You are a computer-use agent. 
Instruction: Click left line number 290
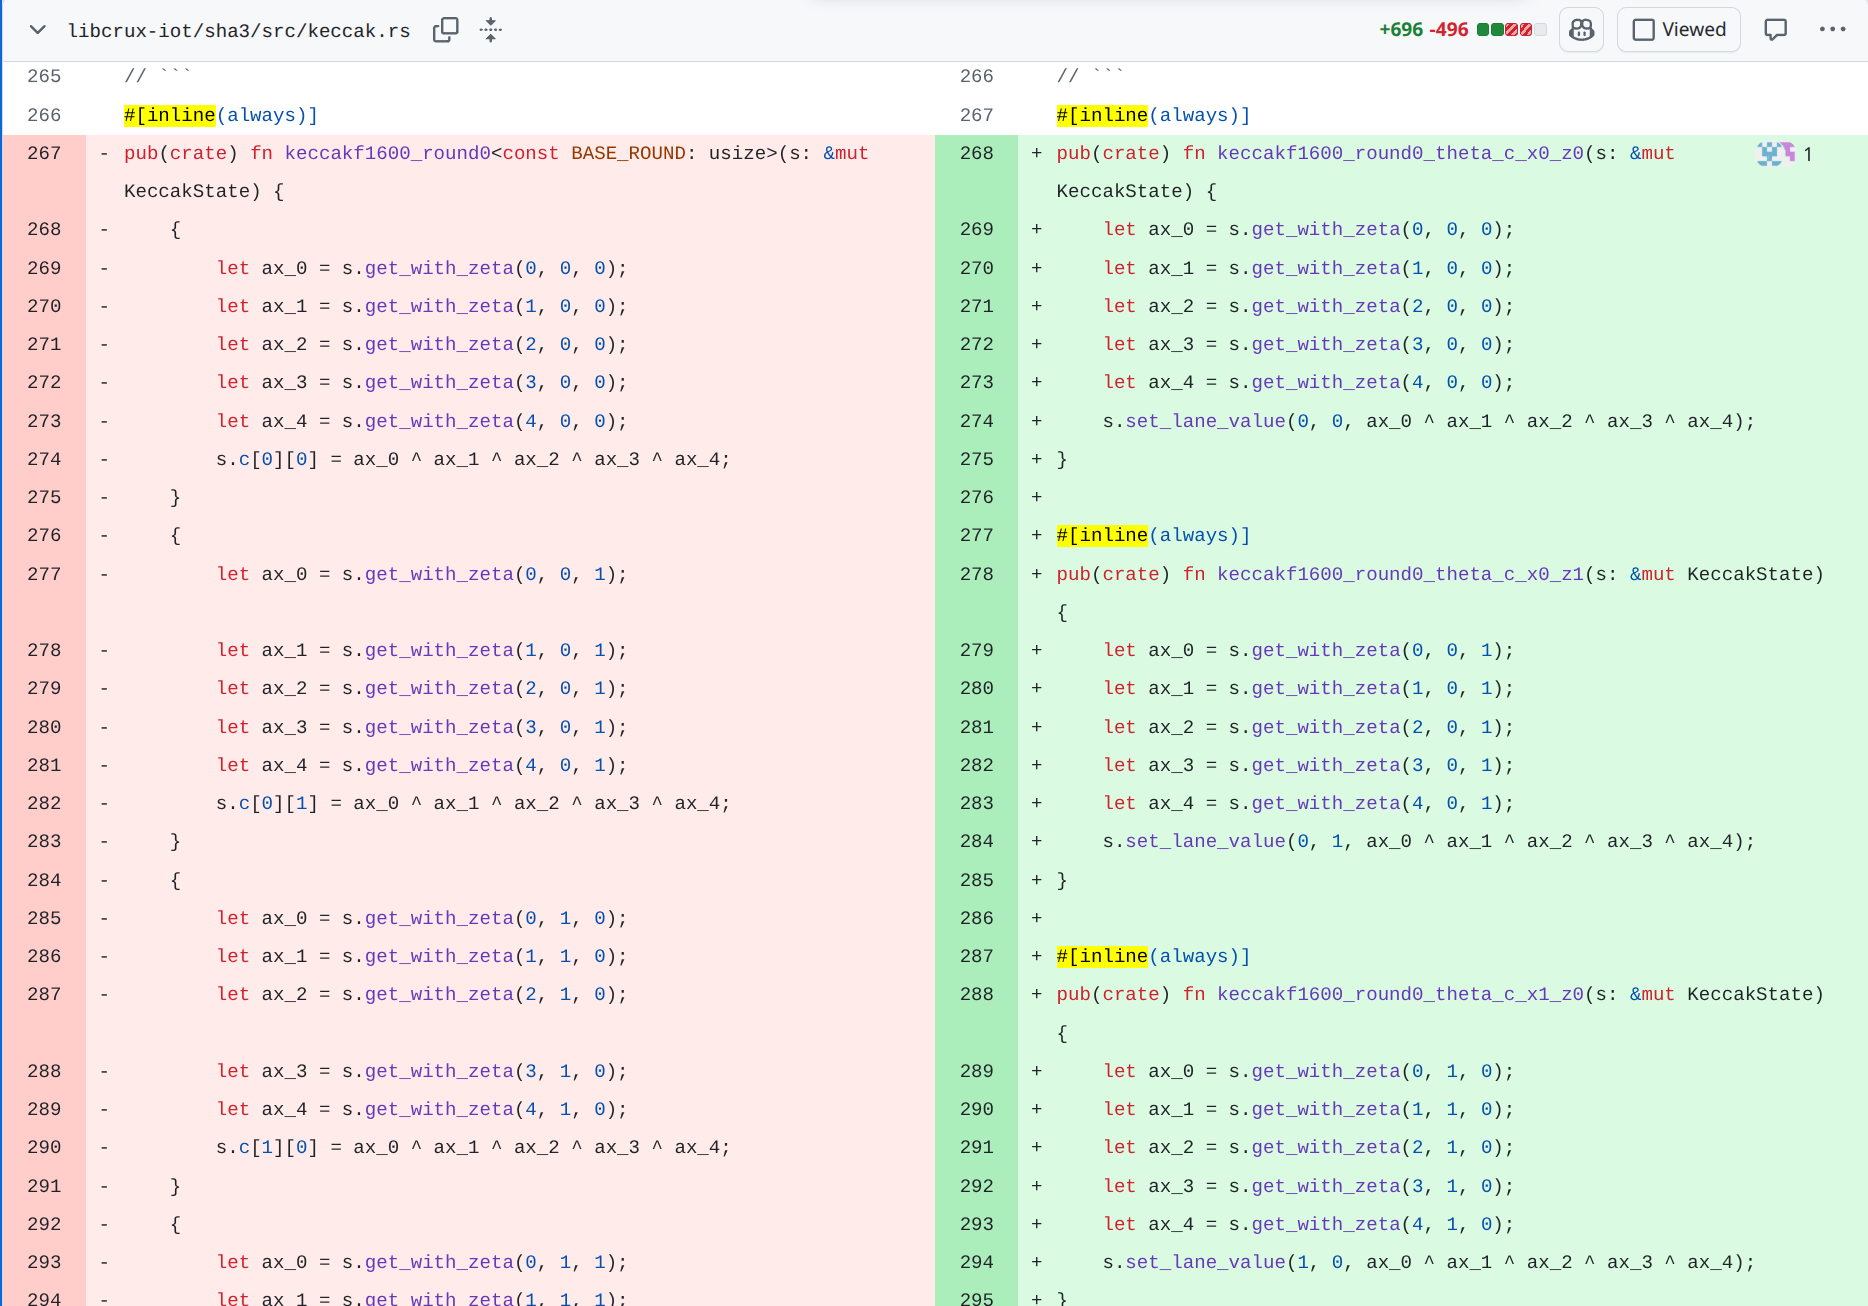coord(44,1147)
